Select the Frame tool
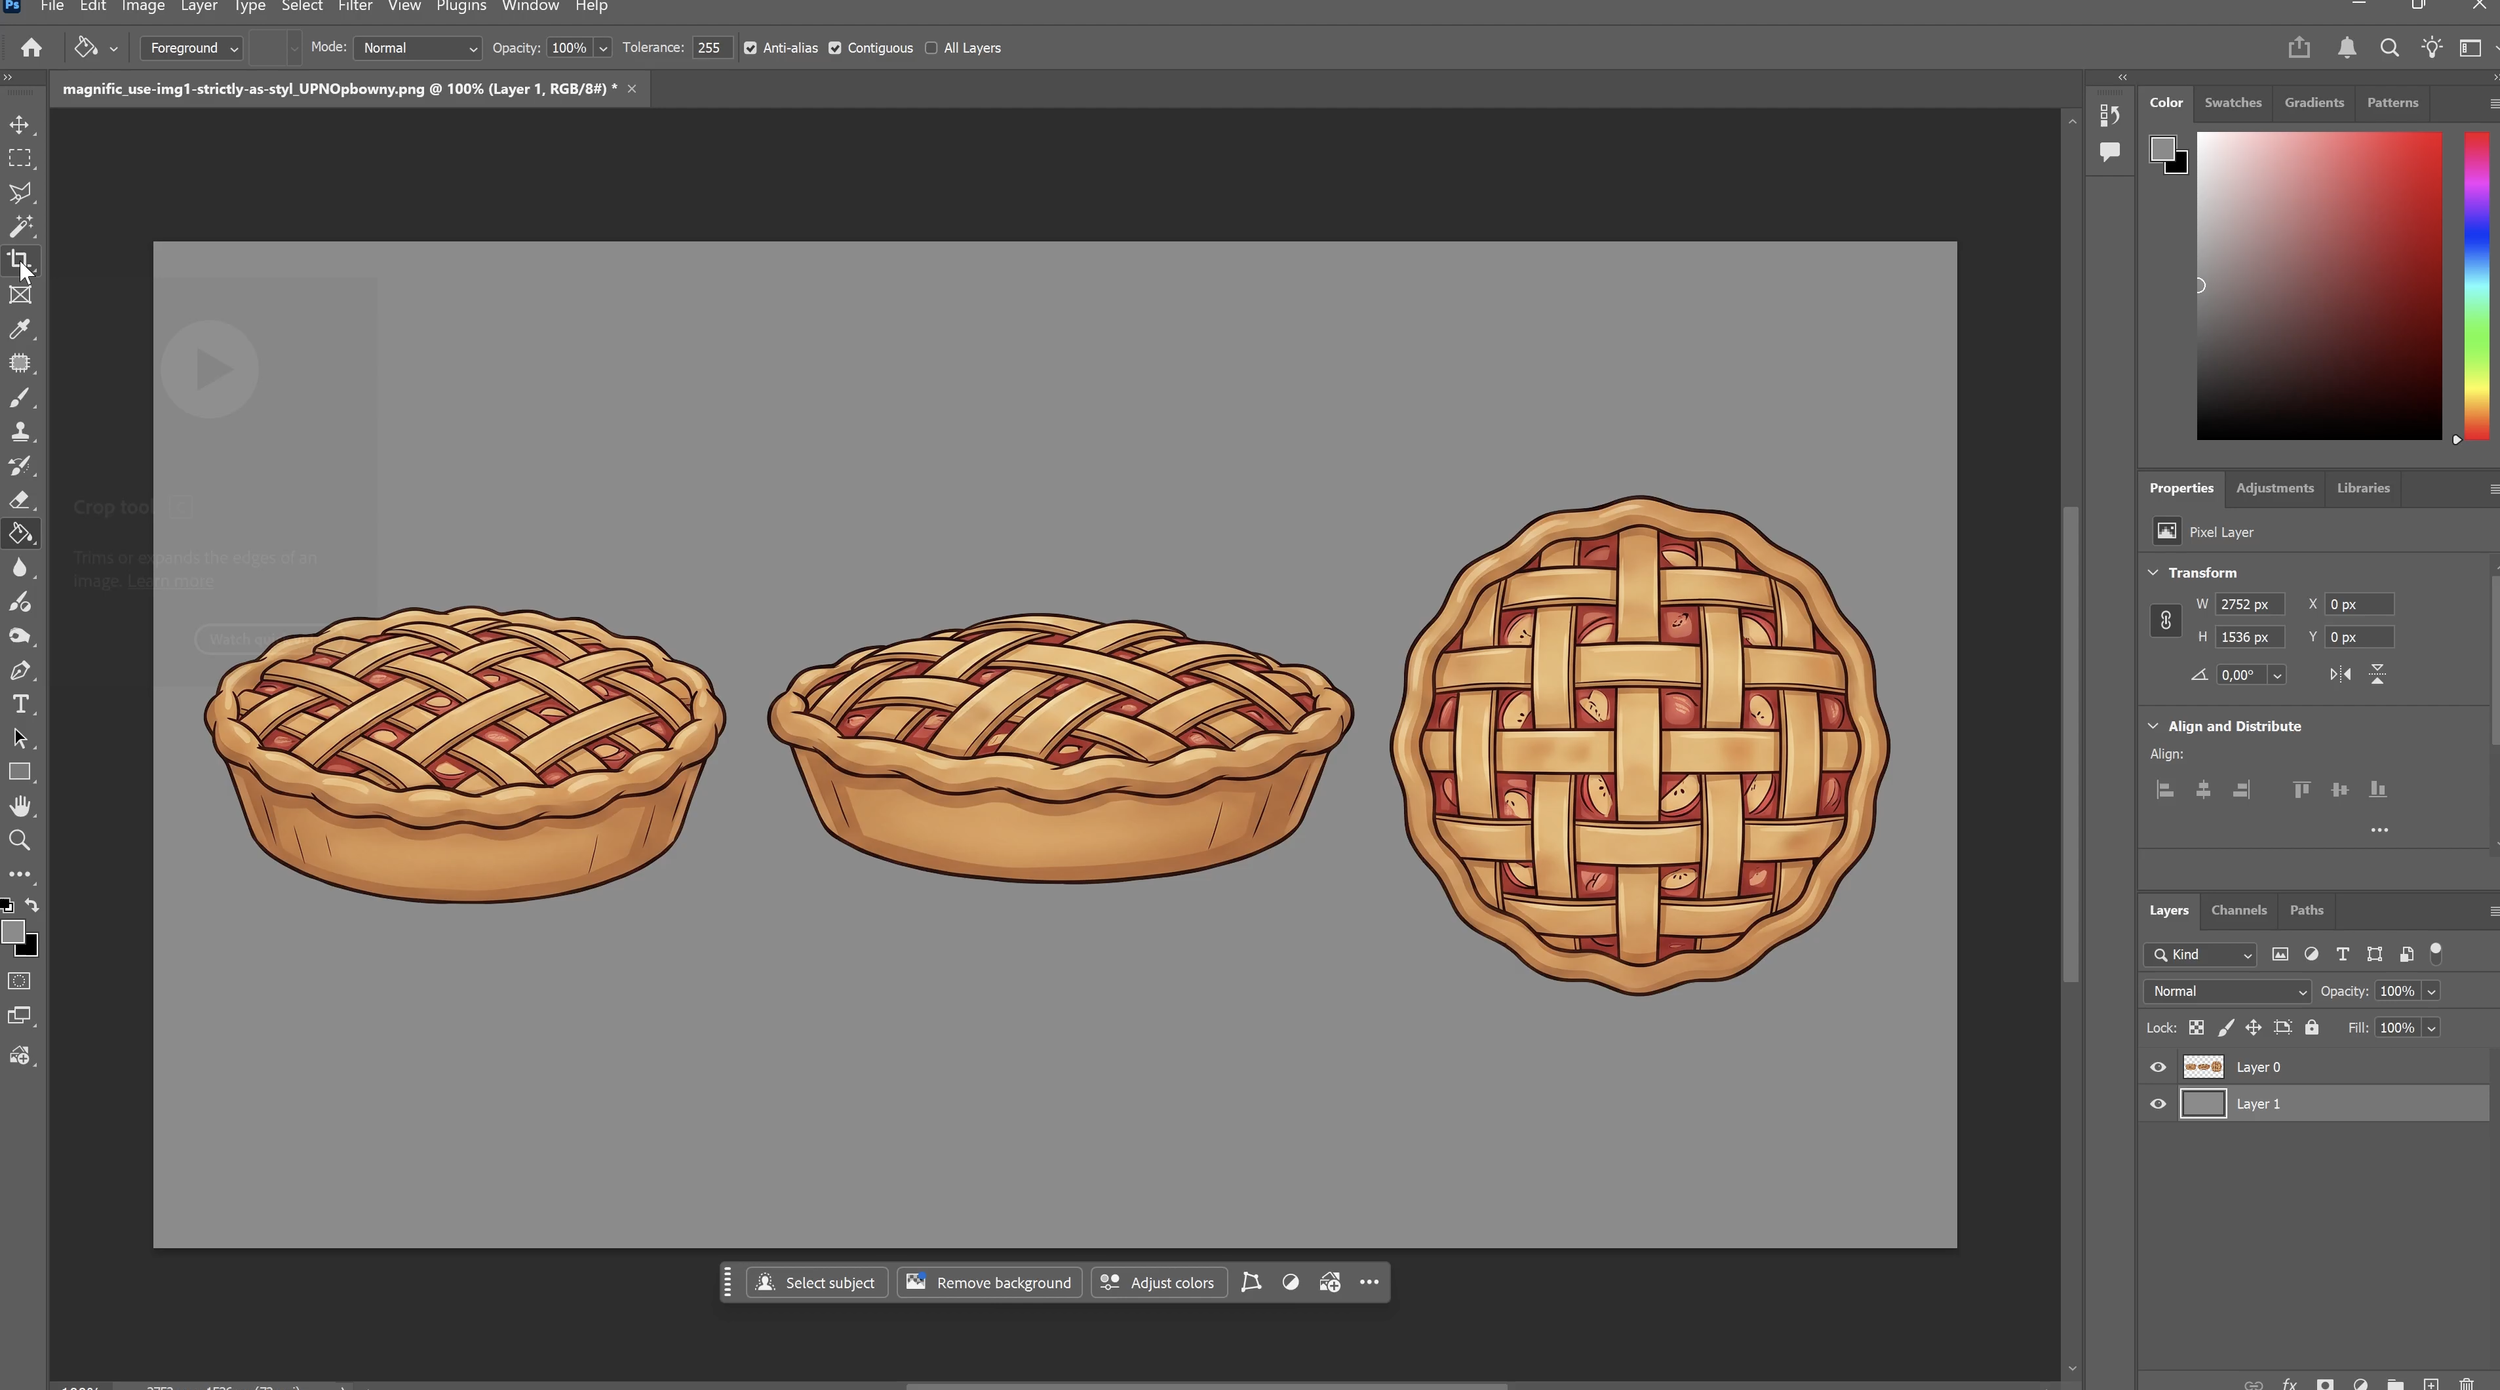2500x1390 pixels. [x=20, y=295]
